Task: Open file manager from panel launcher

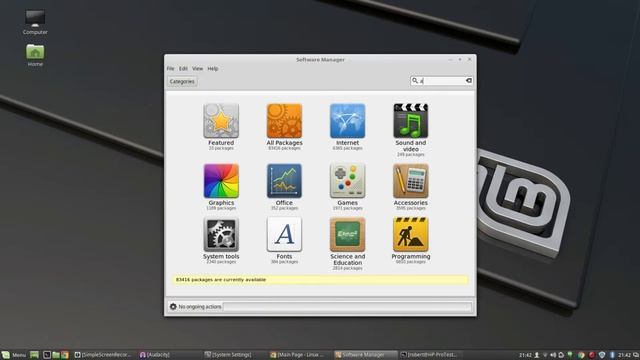Action: pyautogui.click(x=56, y=355)
